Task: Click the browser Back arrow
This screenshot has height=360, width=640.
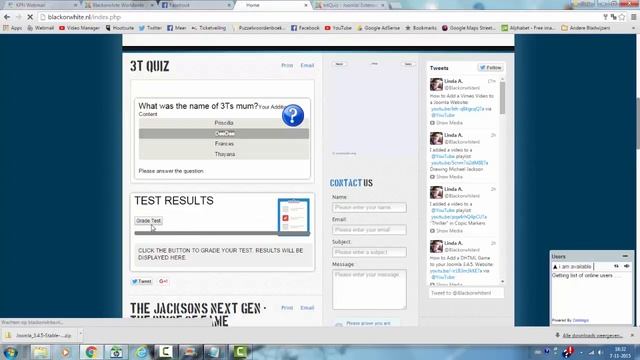Action: (x=7, y=17)
